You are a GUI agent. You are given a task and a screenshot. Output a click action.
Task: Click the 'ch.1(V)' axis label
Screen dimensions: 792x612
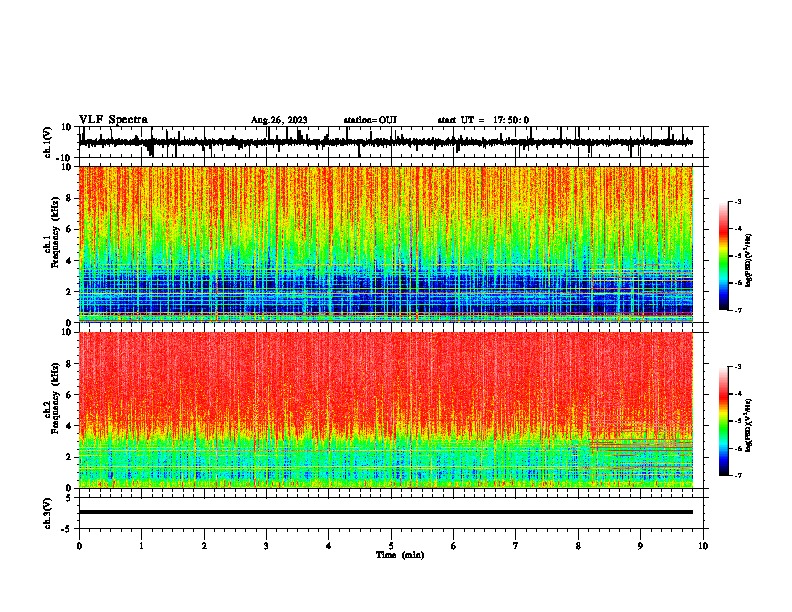(48, 142)
